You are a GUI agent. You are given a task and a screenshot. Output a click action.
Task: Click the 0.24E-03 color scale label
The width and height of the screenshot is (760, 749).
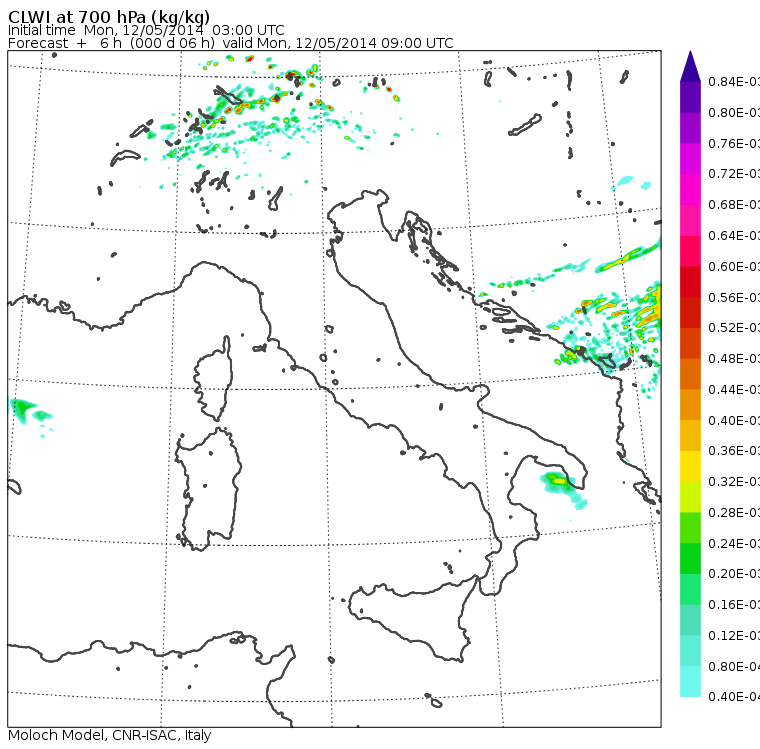pyautogui.click(x=733, y=543)
